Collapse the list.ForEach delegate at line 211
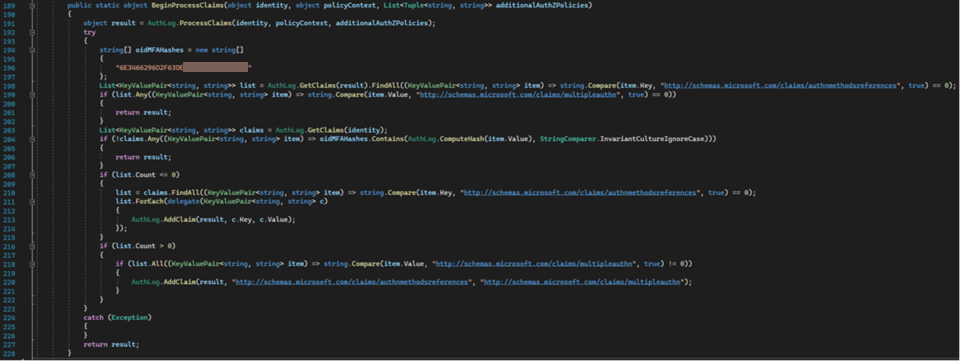The image size is (960, 361). point(31,201)
